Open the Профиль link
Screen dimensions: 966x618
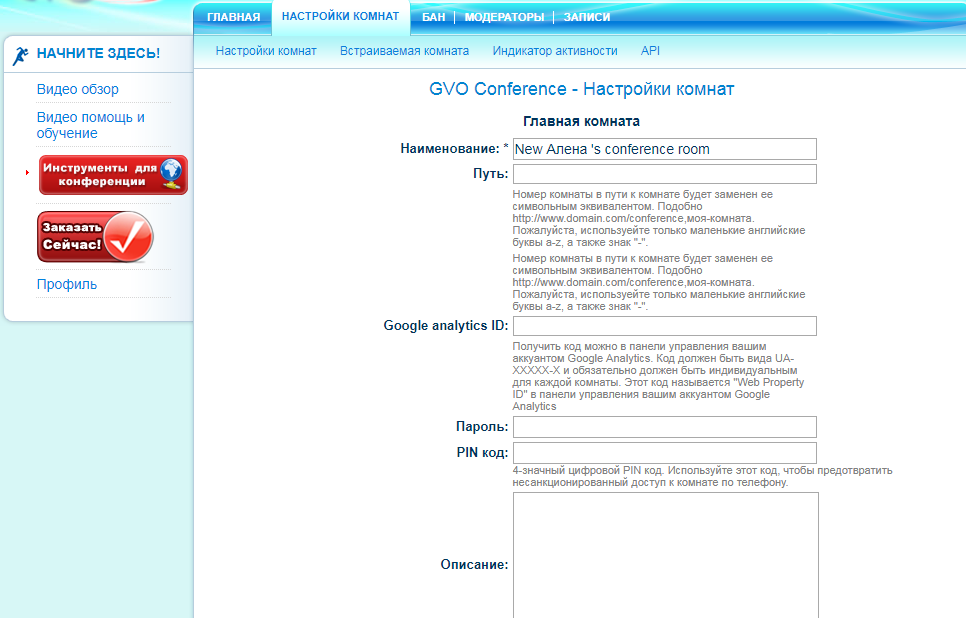click(x=67, y=285)
